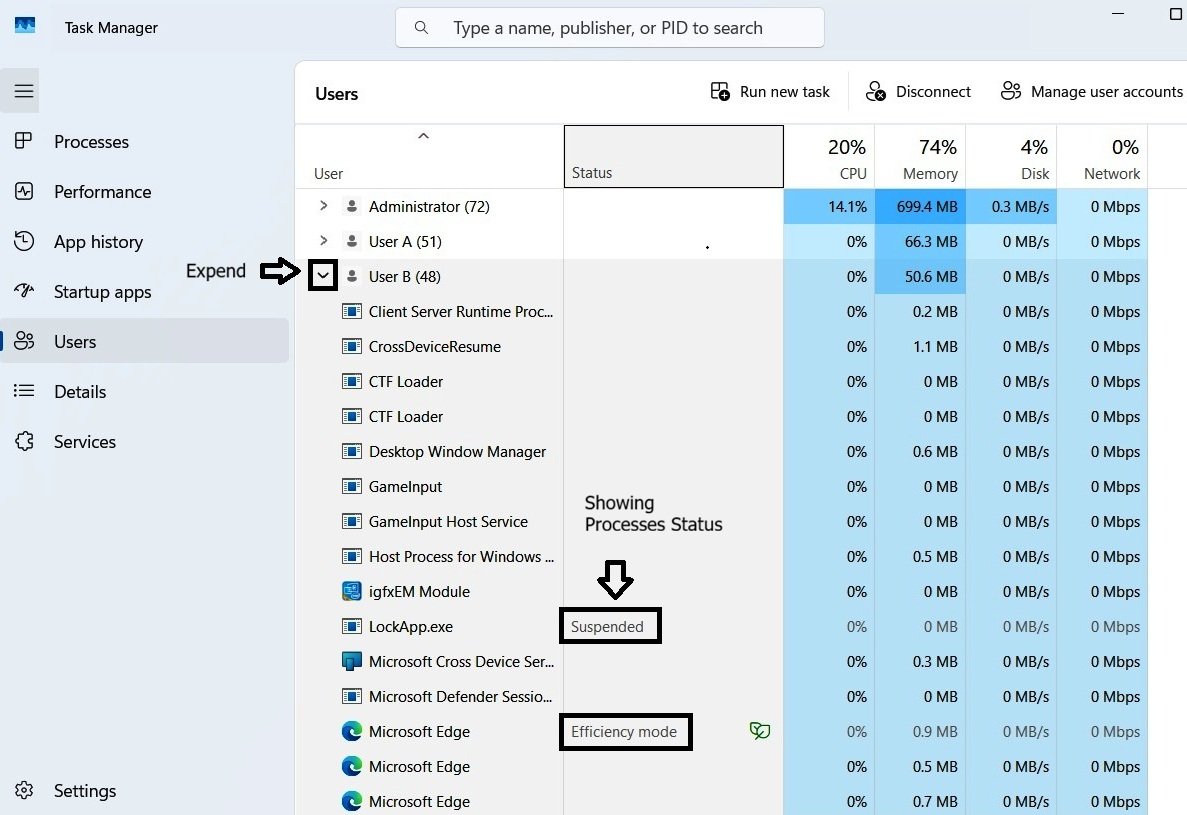
Task: Select the Users page
Action: coord(144,341)
